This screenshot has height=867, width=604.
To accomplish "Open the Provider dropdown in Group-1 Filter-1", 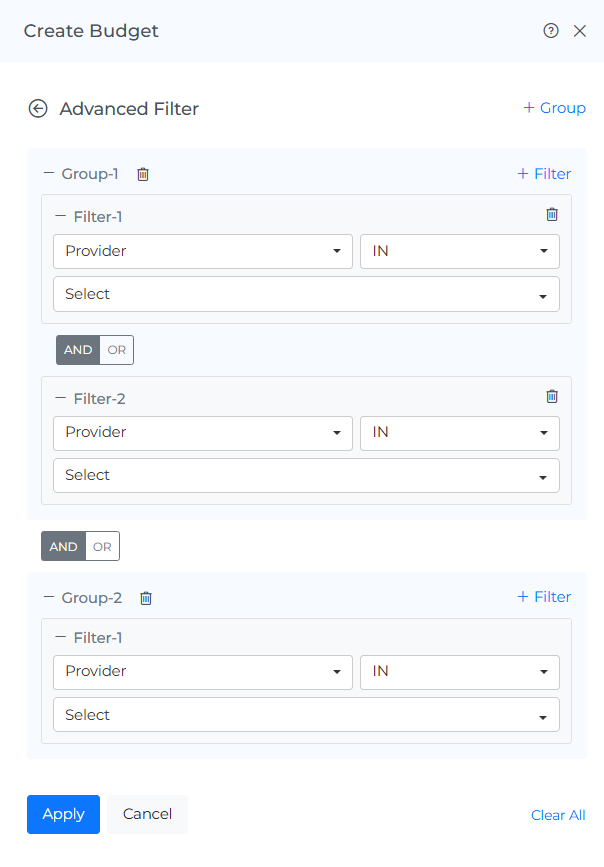I will click(x=202, y=251).
